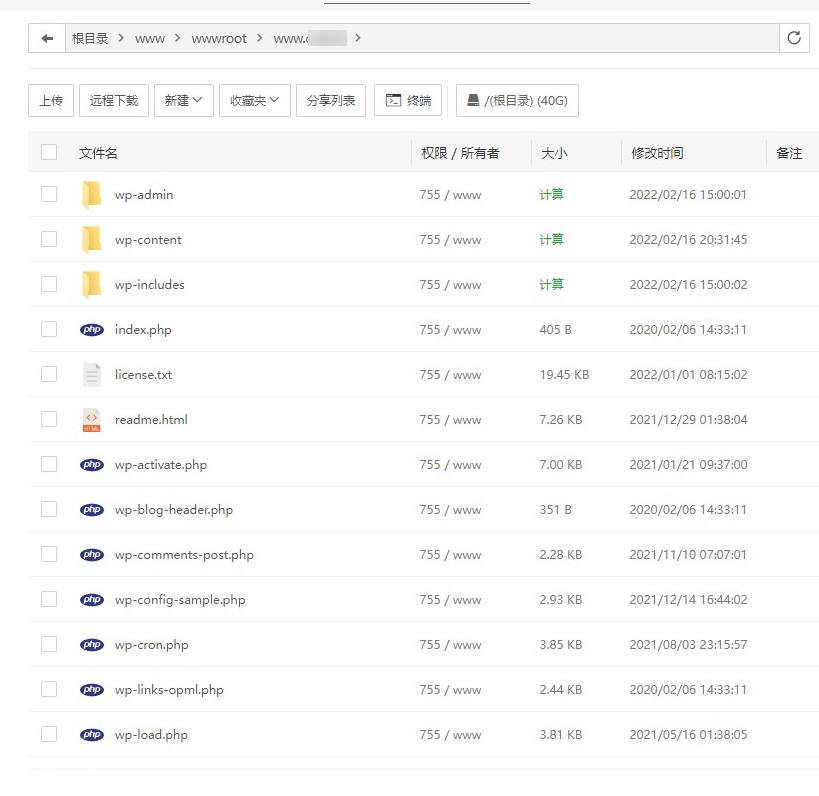
Task: Open the 新建 dropdown menu
Action: point(184,101)
